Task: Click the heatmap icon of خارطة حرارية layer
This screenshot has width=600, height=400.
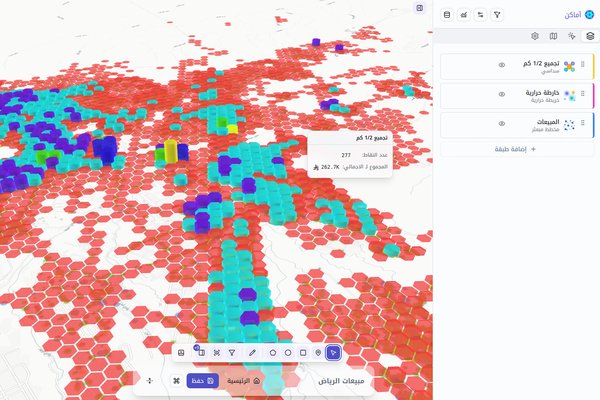Action: [x=569, y=96]
